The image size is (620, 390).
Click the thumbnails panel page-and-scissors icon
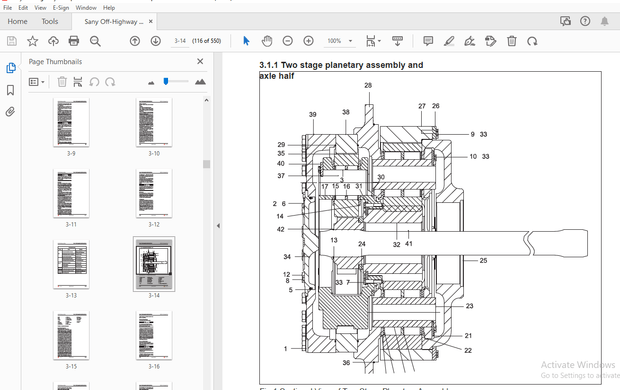tap(78, 82)
